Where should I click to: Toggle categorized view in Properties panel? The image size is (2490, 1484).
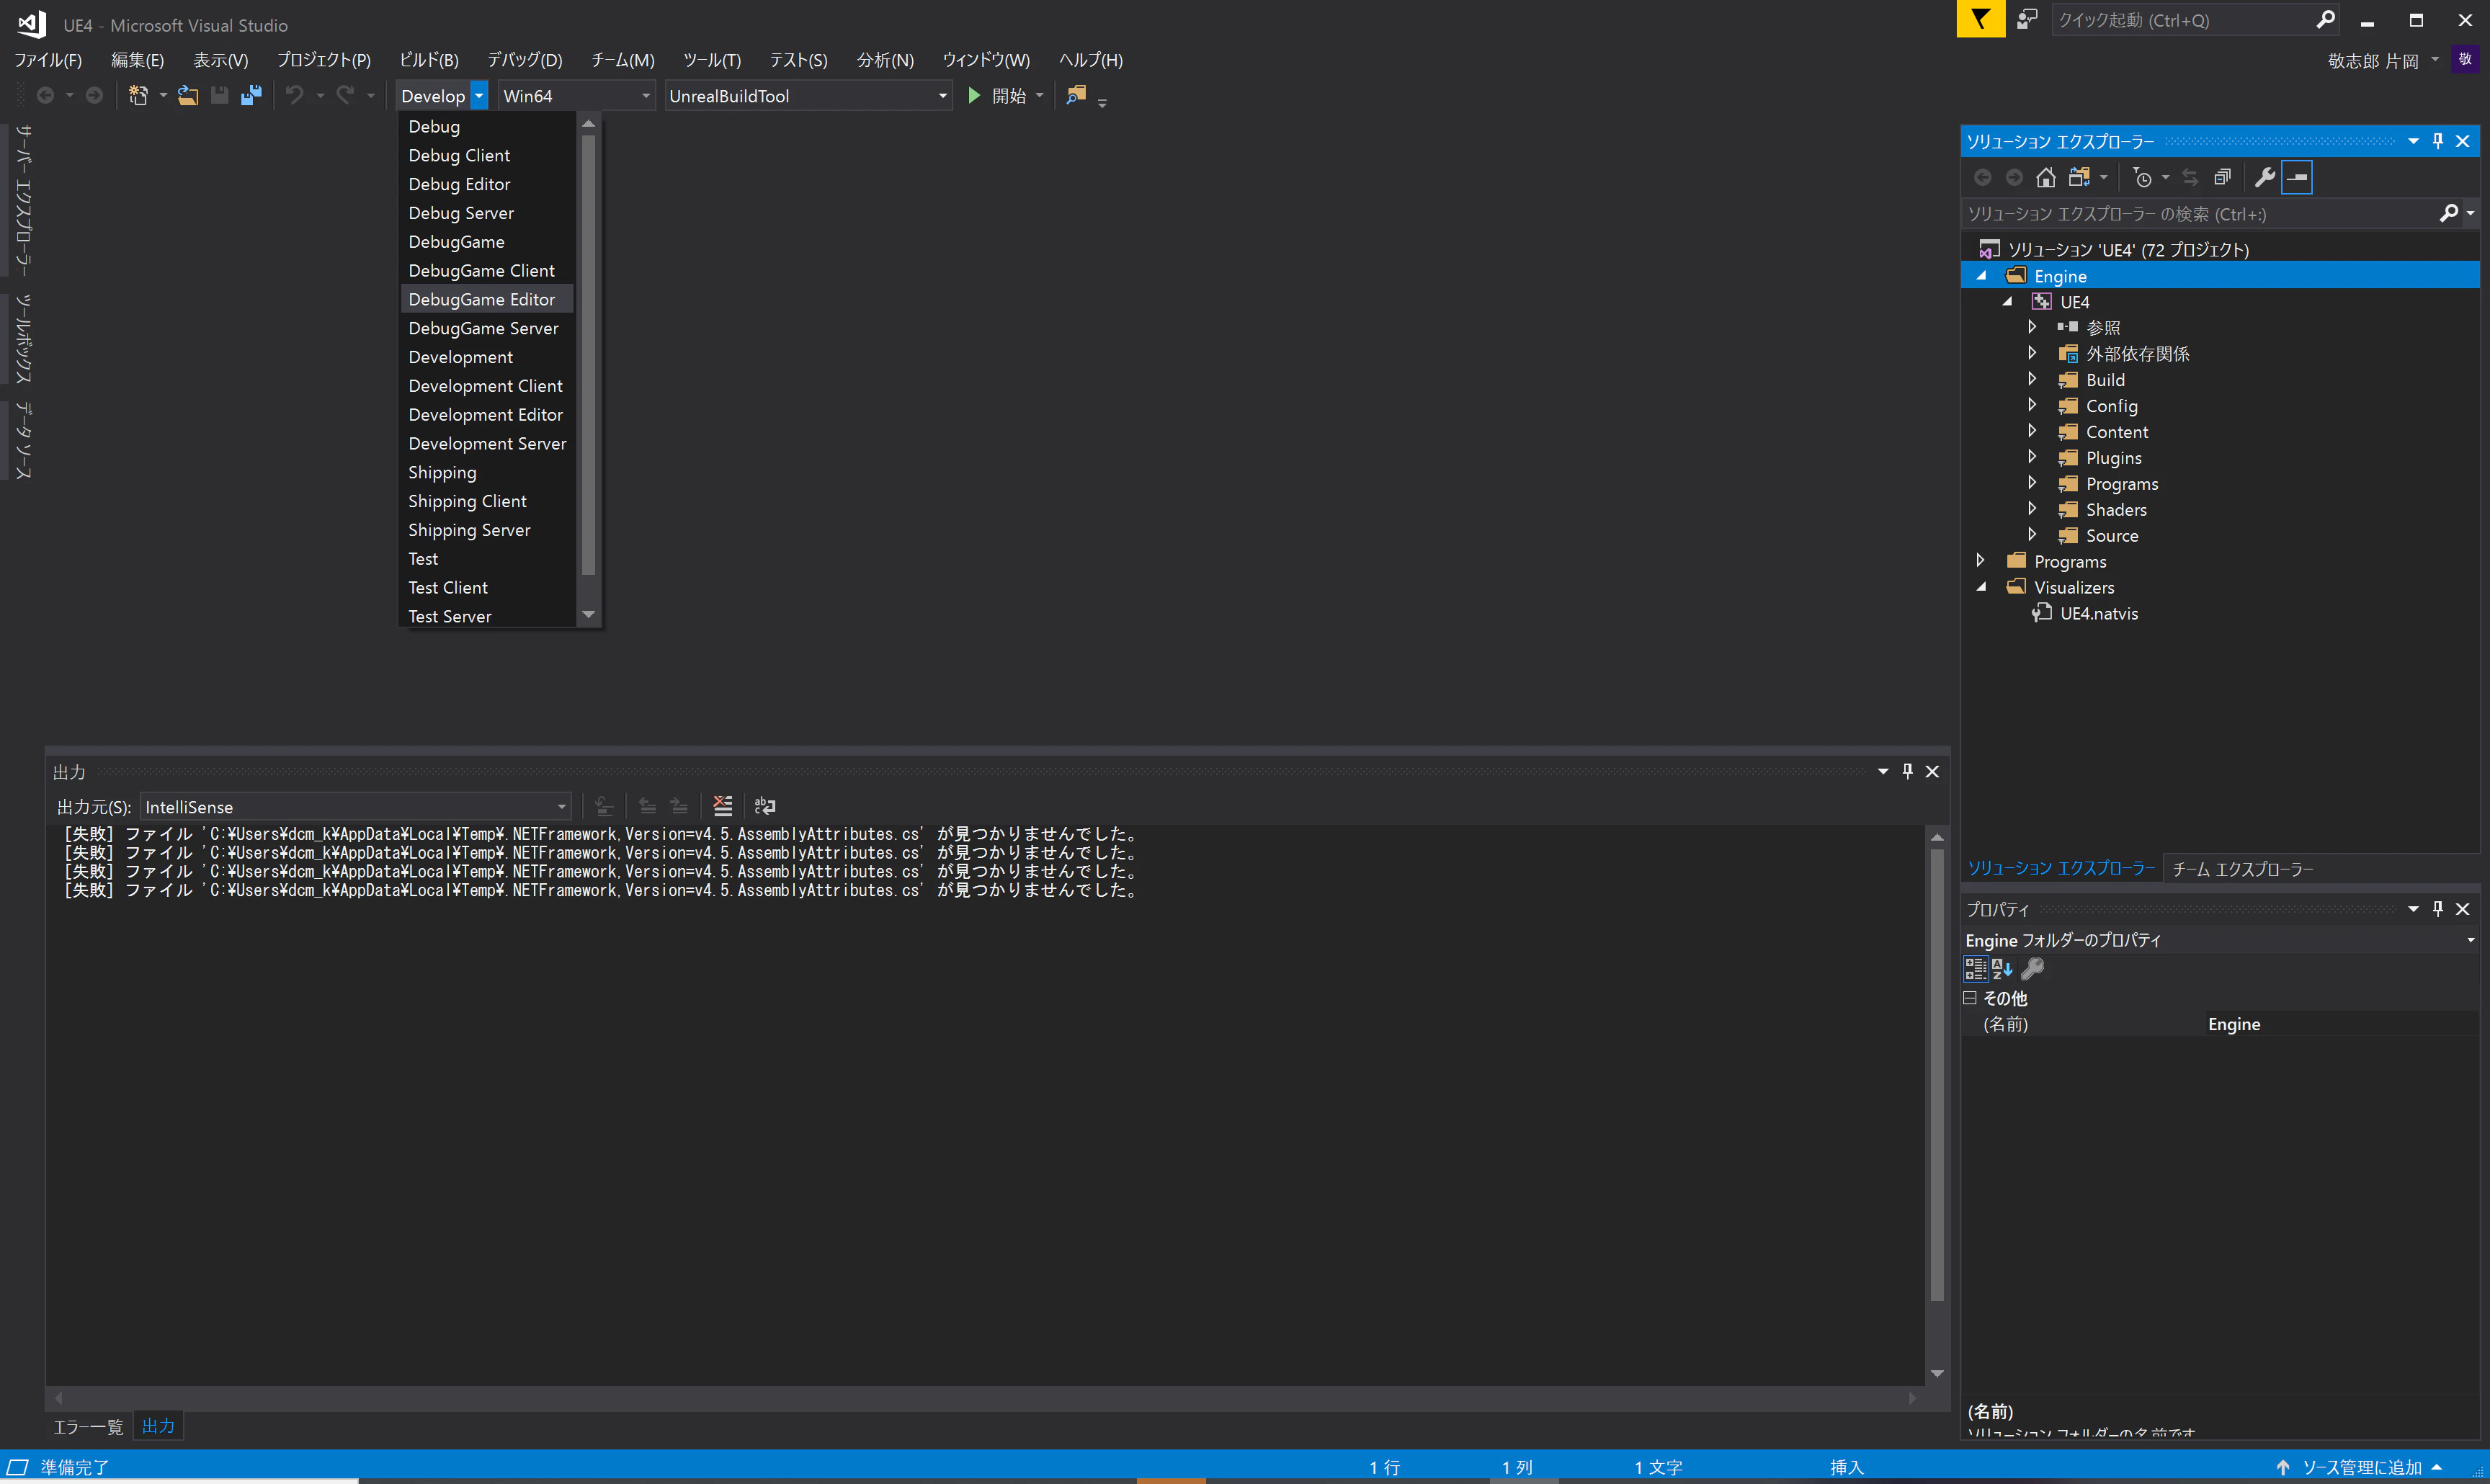click(x=1976, y=968)
